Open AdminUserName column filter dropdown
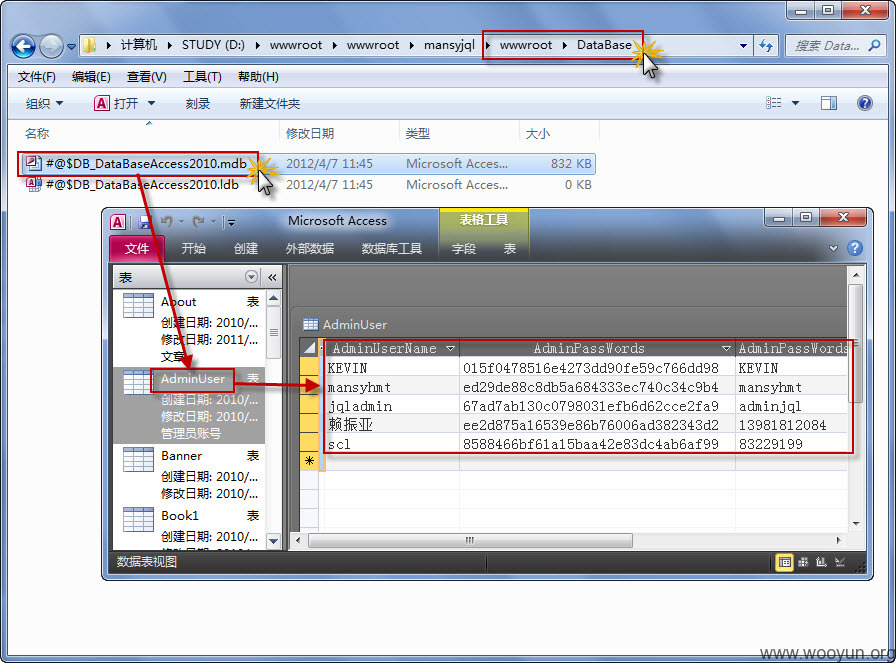The width and height of the screenshot is (896, 663). click(450, 348)
